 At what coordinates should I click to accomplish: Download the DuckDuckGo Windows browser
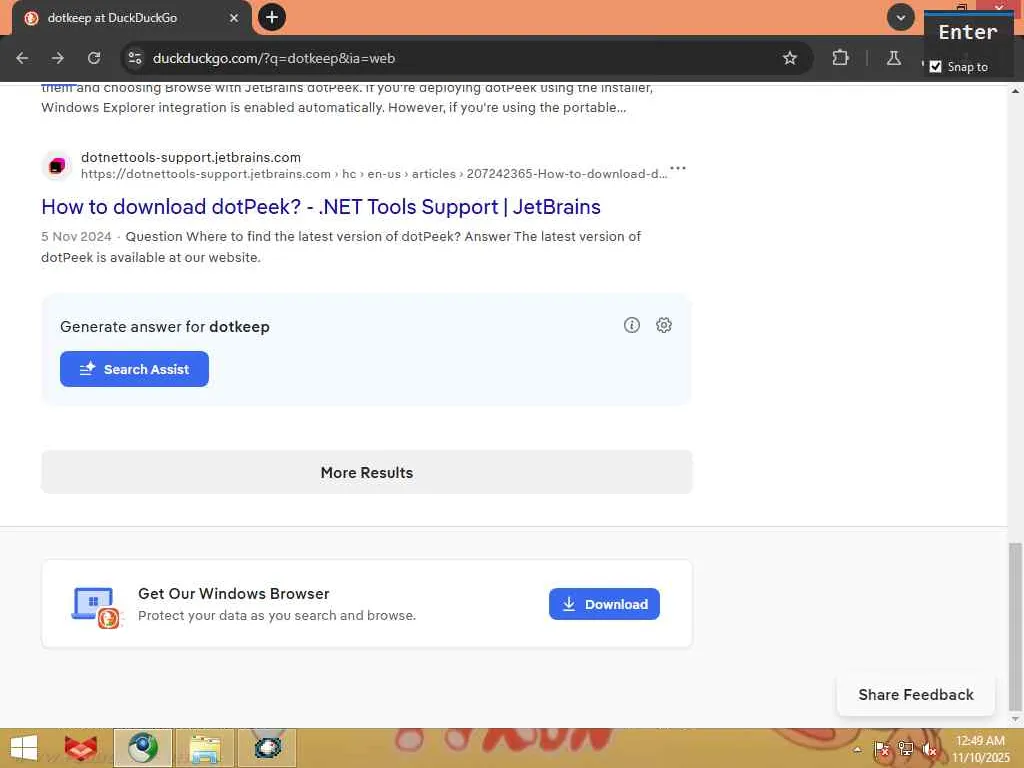pyautogui.click(x=604, y=604)
